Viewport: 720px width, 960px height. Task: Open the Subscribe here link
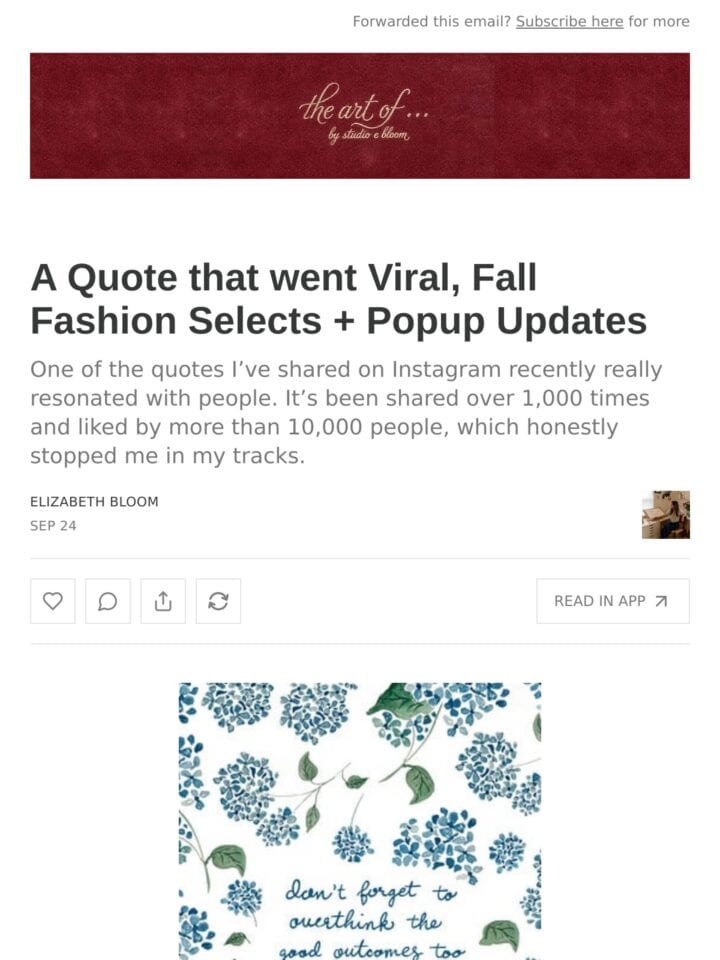tap(569, 21)
